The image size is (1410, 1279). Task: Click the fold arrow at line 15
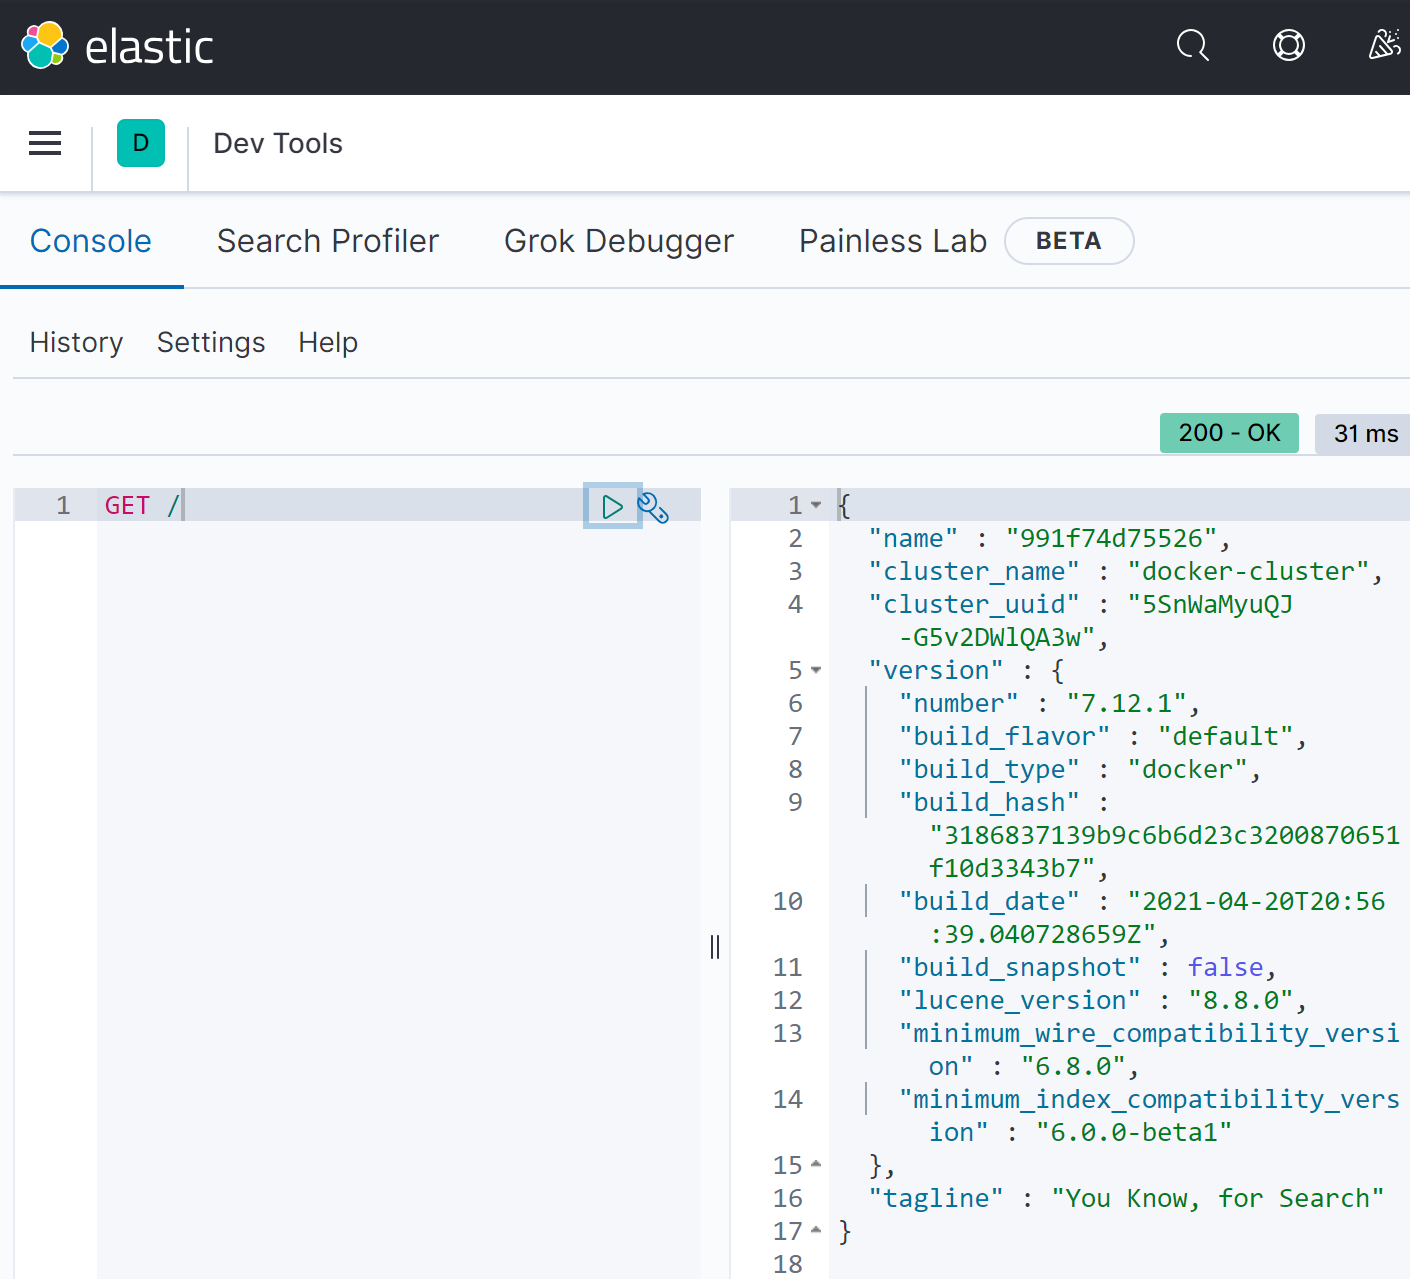(x=816, y=1164)
